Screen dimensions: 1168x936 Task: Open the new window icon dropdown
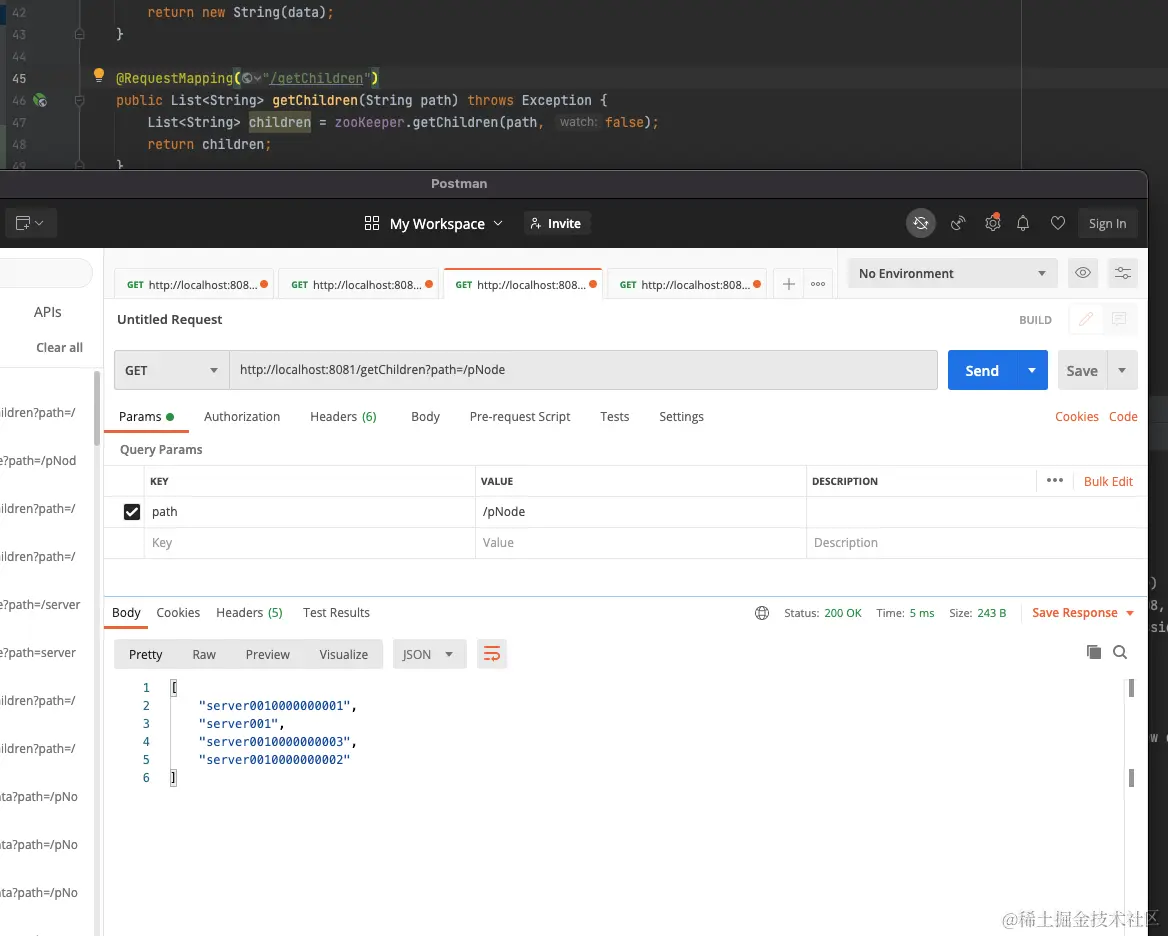pos(30,223)
